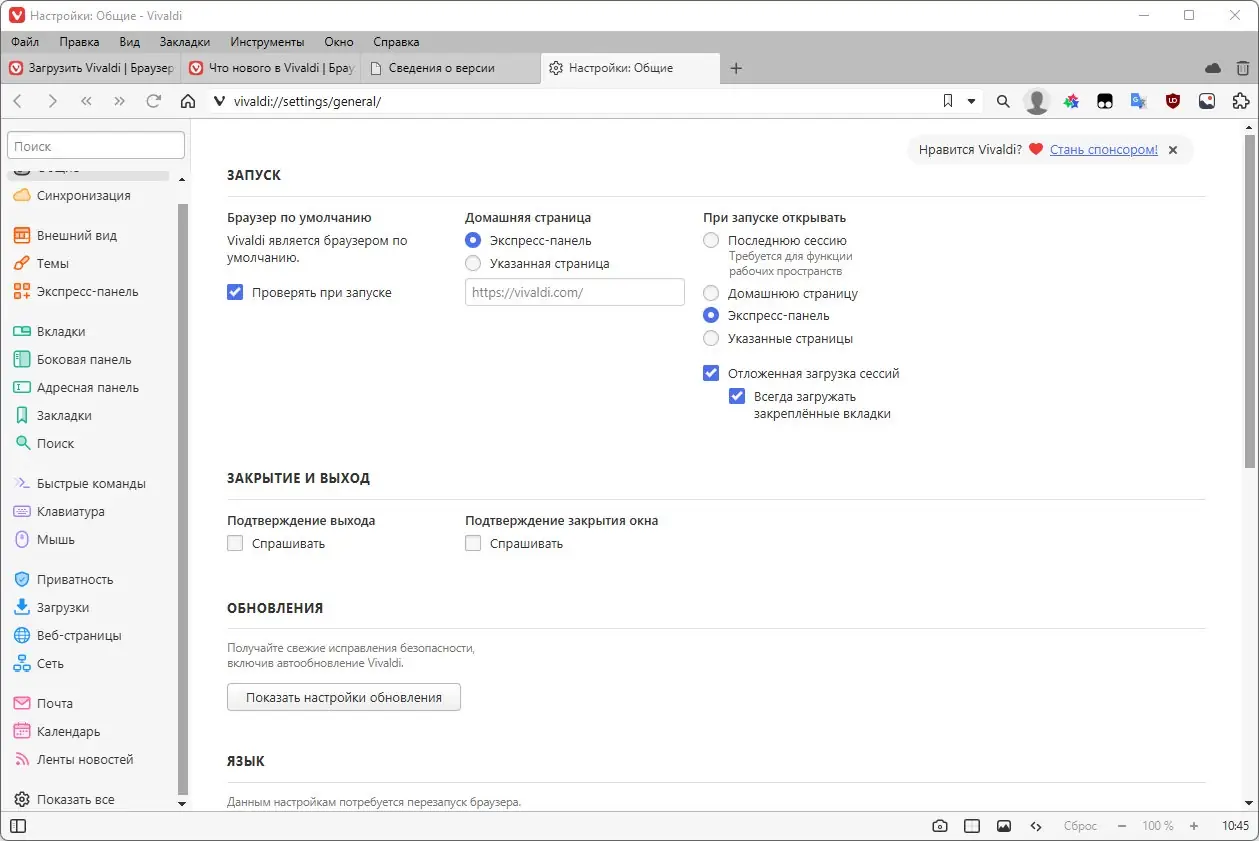Open the user profile avatar
This screenshot has width=1259, height=841.
(x=1037, y=101)
